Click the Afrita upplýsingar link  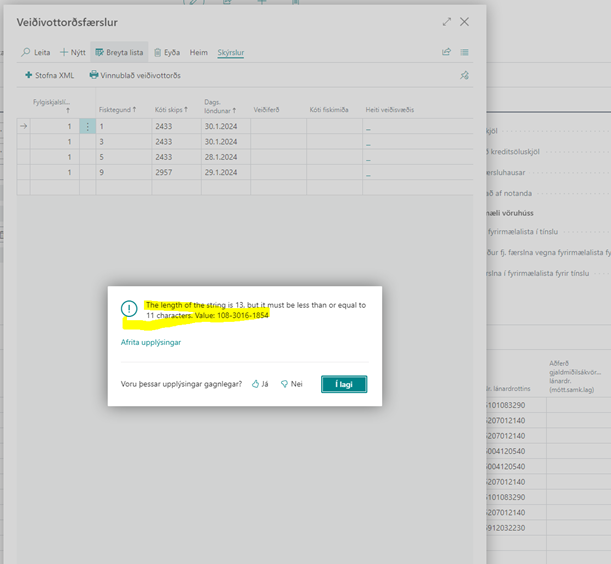(x=149, y=342)
